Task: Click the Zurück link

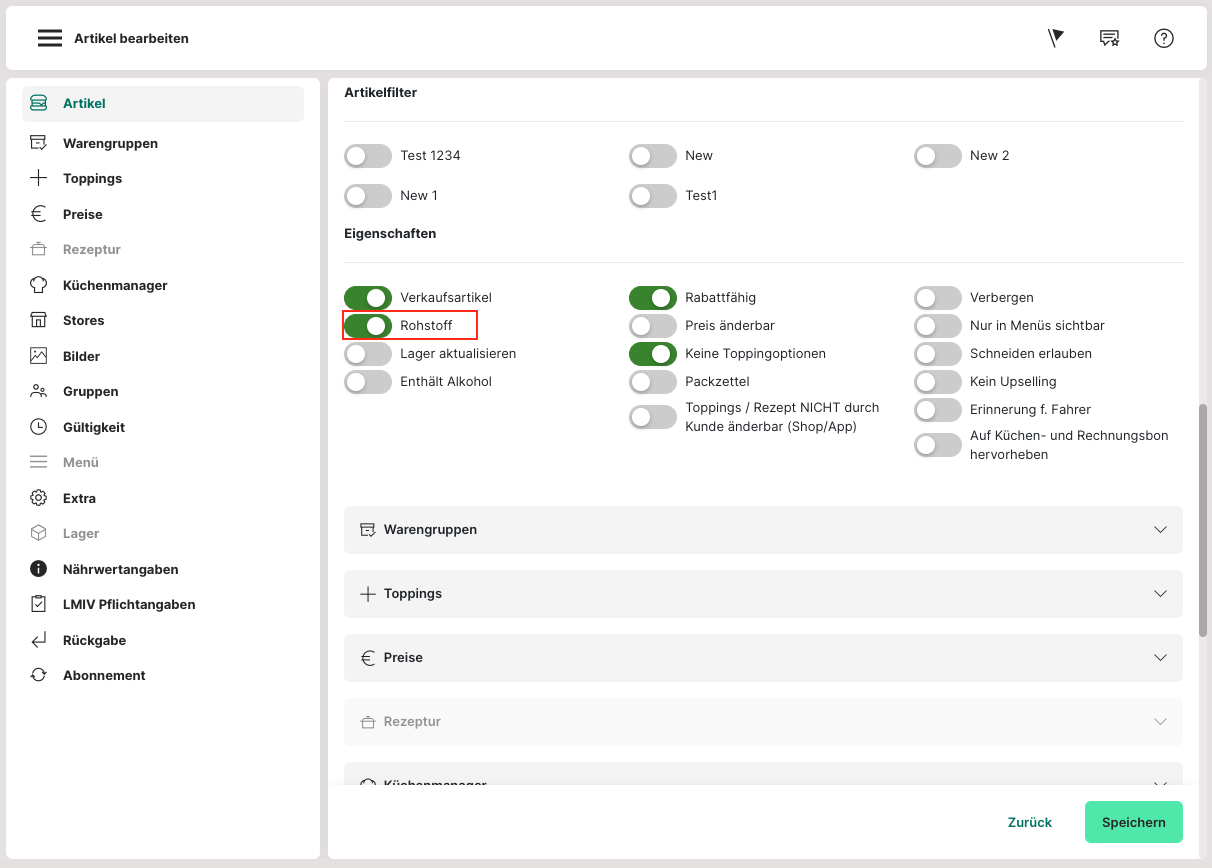Action: click(x=1029, y=822)
